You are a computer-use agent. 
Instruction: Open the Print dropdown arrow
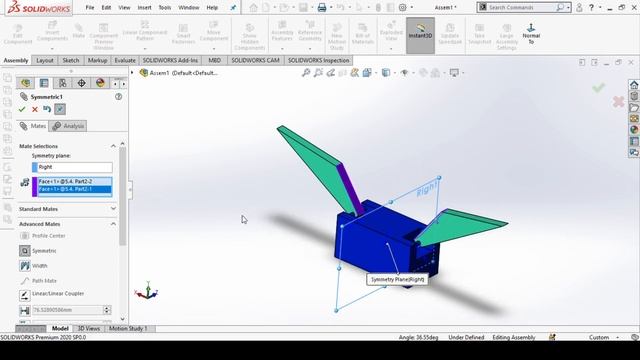click(330, 7)
